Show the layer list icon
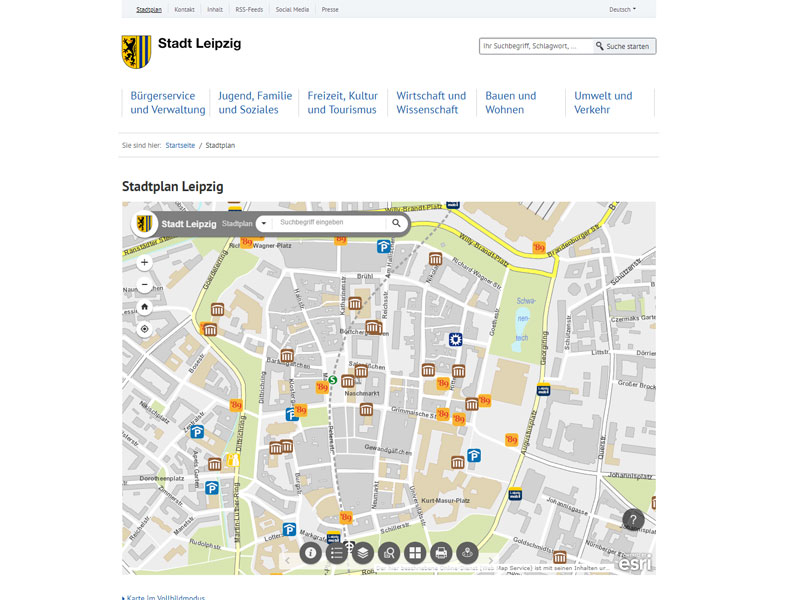Viewport: 800px width, 600px height. 364,553
